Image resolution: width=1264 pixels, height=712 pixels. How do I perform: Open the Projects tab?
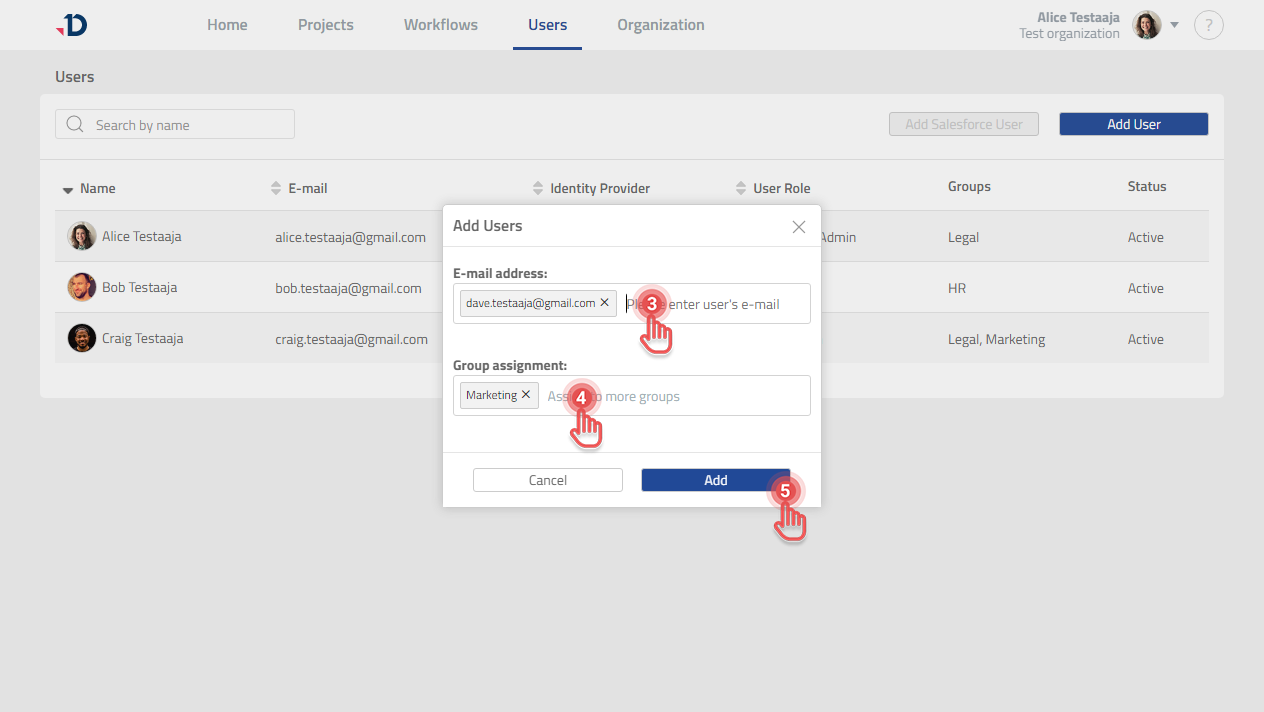tap(325, 25)
